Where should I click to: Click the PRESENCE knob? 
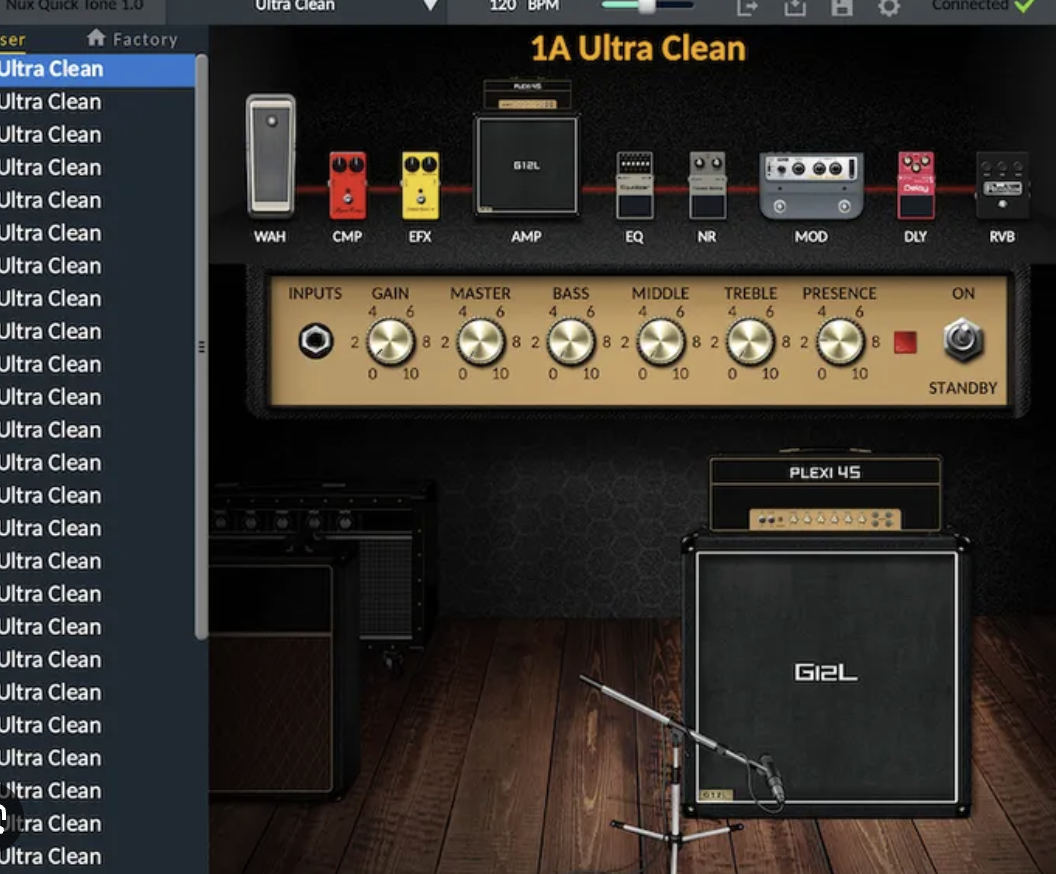(840, 341)
